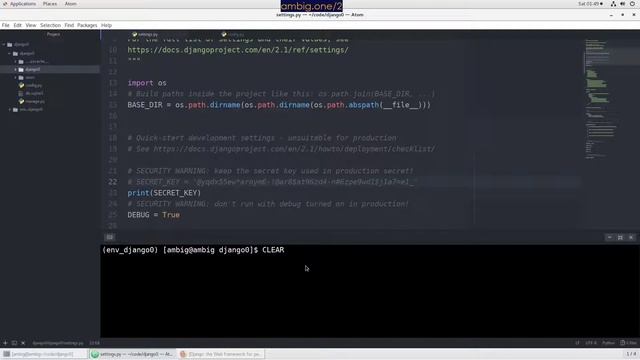Click the BASE_DIR assignment line

click(279, 105)
